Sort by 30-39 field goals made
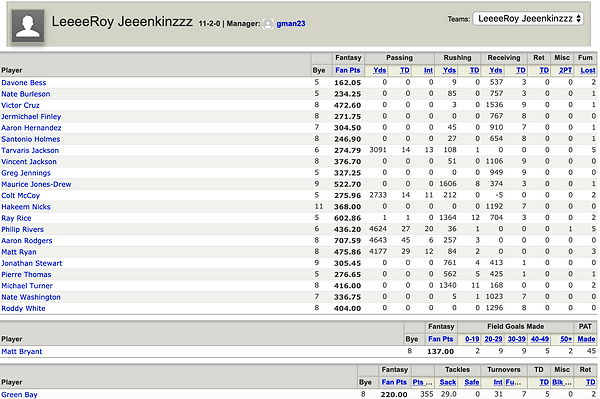600x399 pixels. 517,339
